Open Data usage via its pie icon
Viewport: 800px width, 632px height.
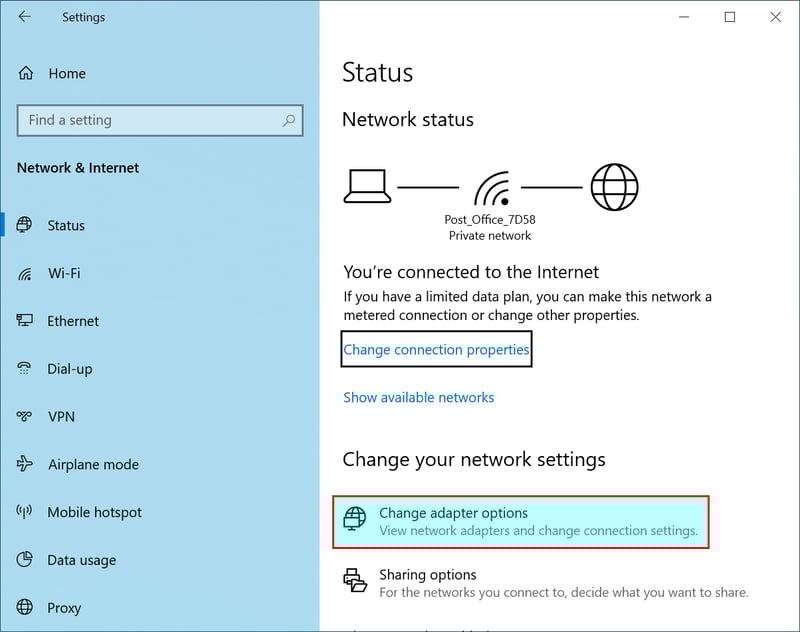point(24,559)
